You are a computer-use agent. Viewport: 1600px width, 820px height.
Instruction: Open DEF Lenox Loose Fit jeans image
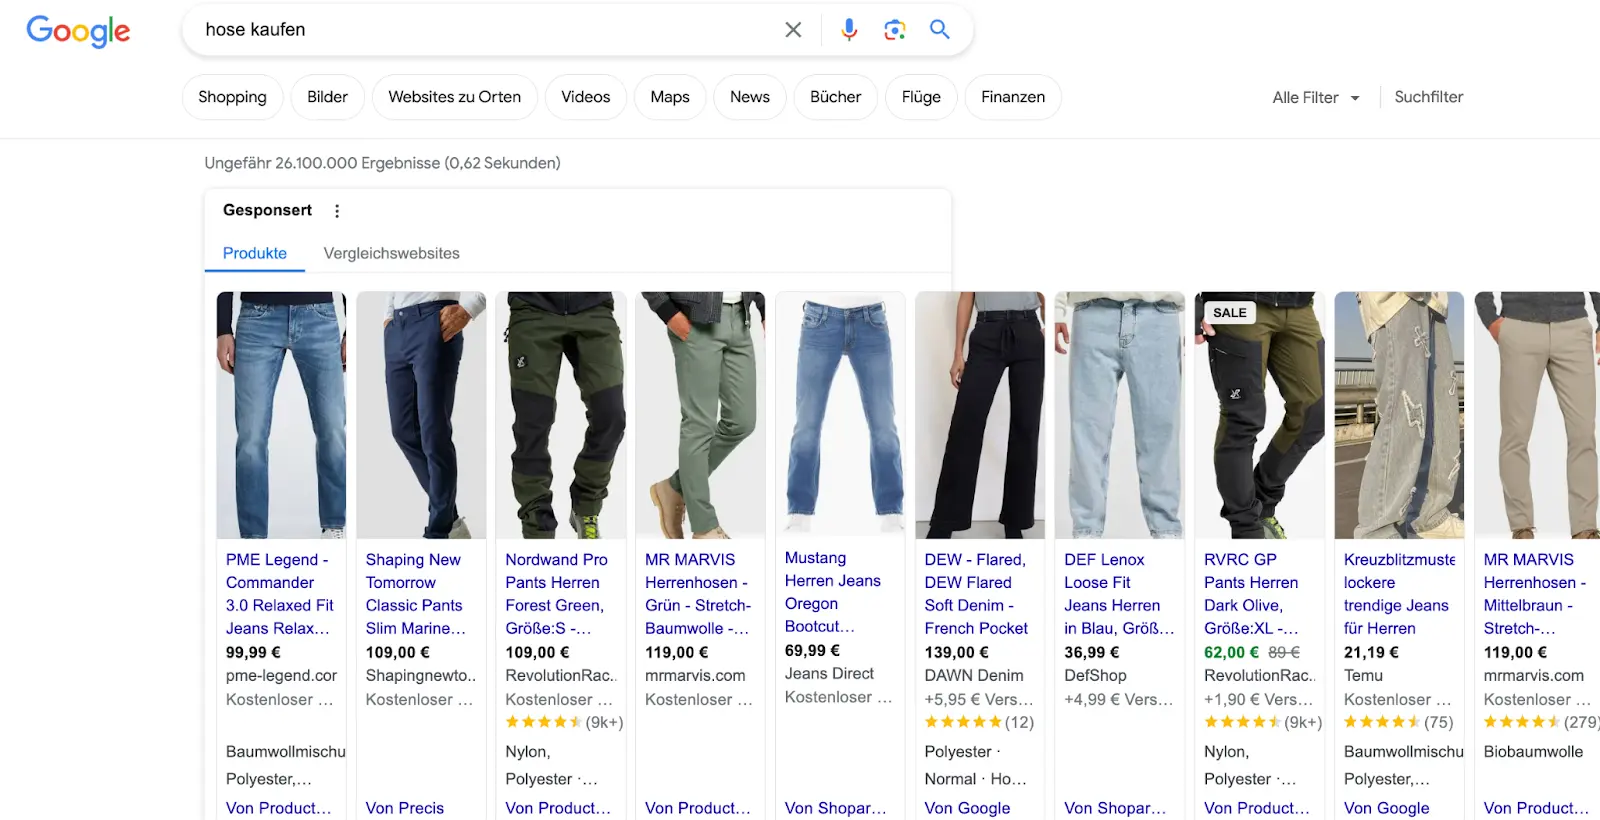tap(1120, 415)
